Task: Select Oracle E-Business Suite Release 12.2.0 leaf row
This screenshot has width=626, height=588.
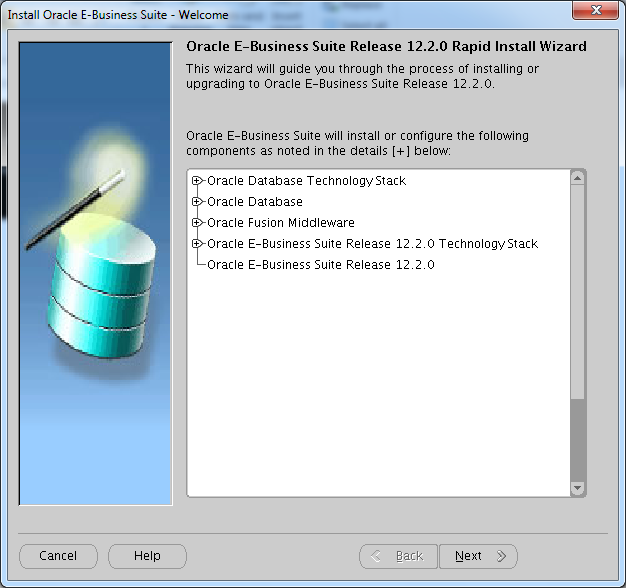Action: [x=321, y=265]
